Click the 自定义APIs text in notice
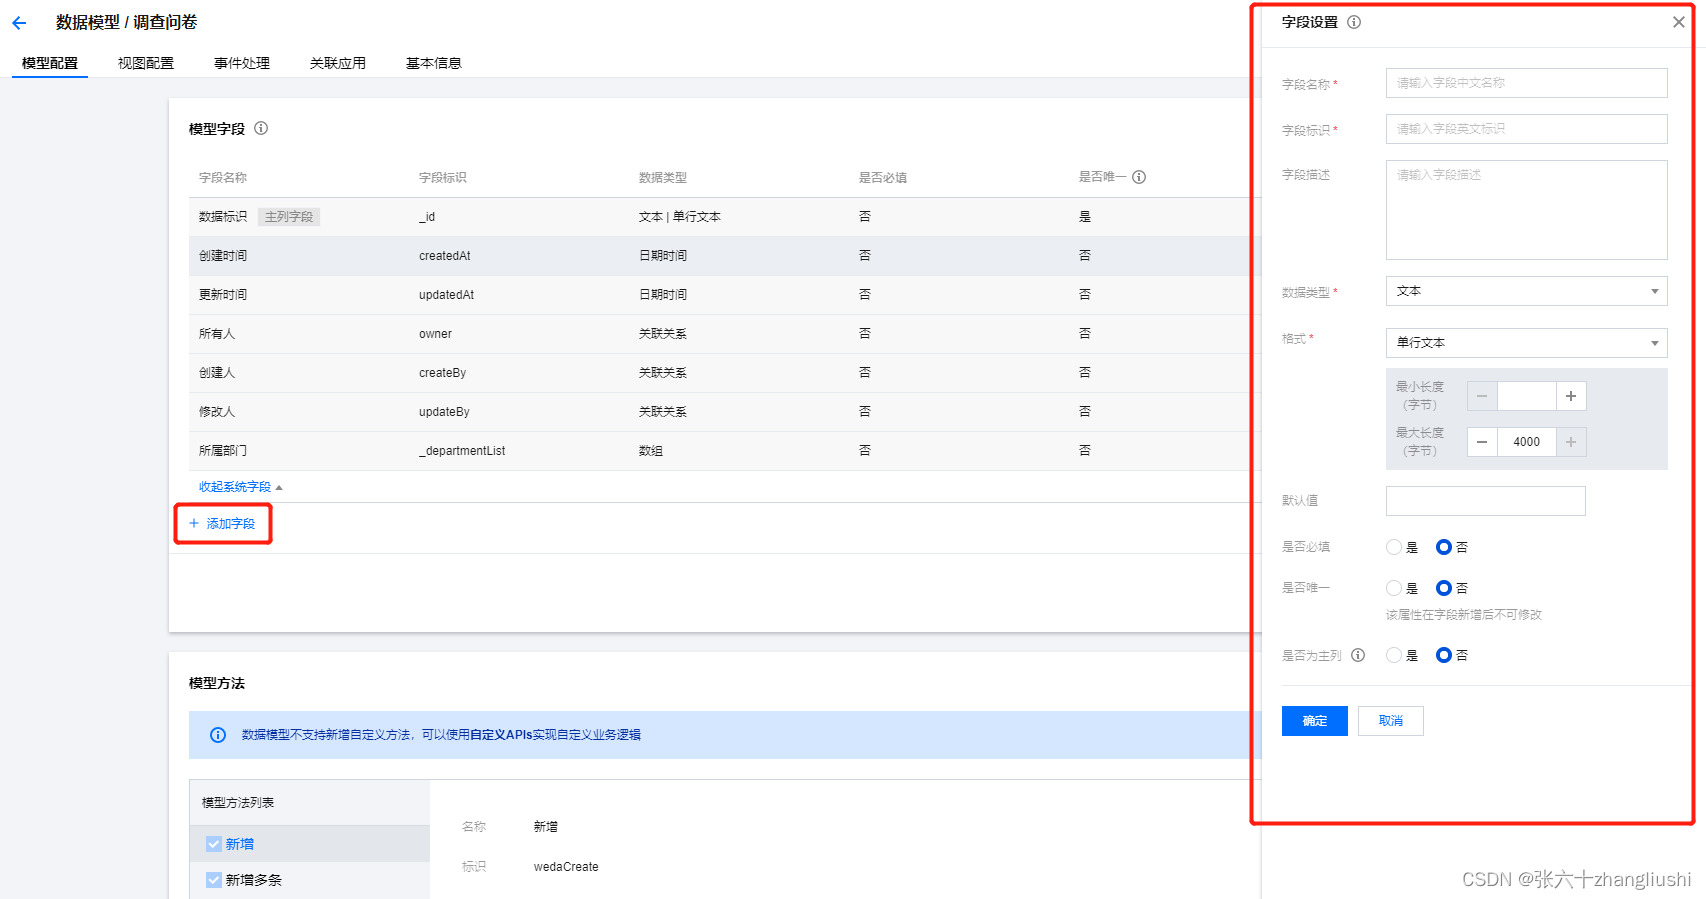 (x=501, y=735)
